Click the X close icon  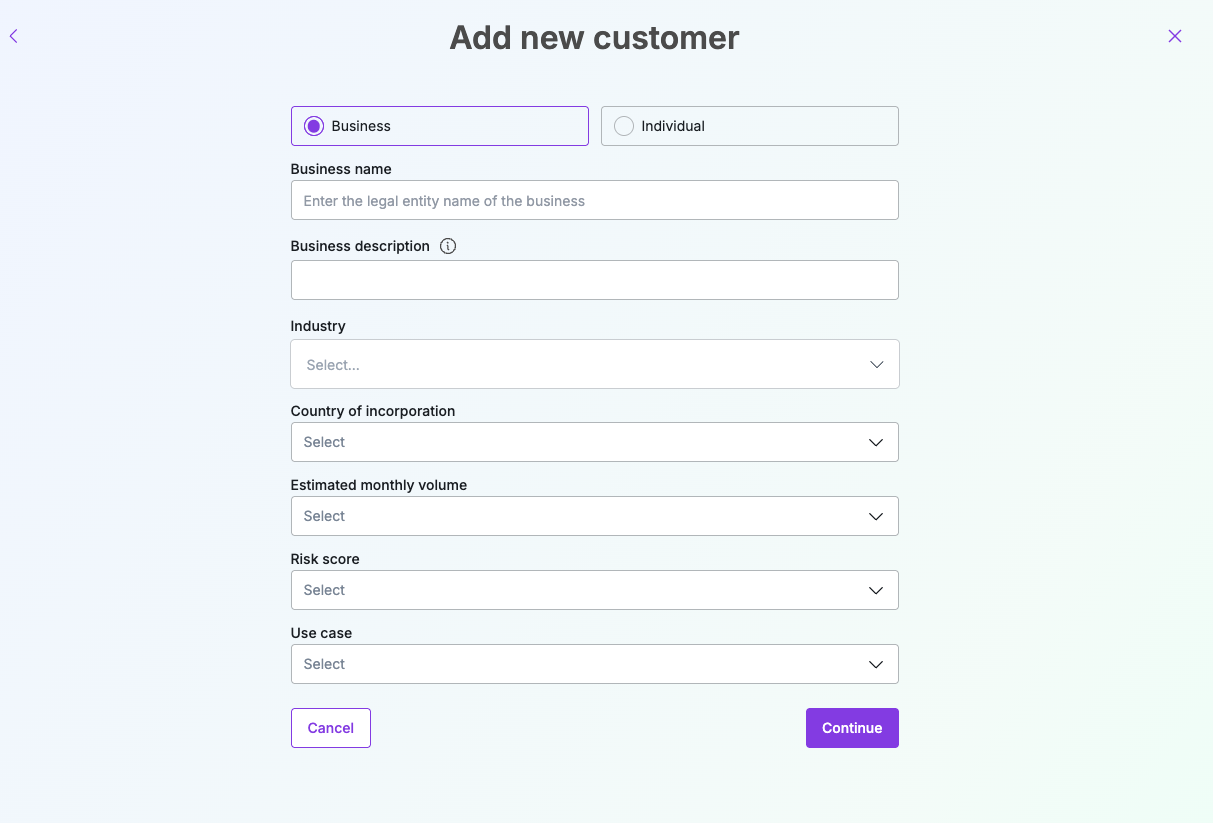point(1175,36)
